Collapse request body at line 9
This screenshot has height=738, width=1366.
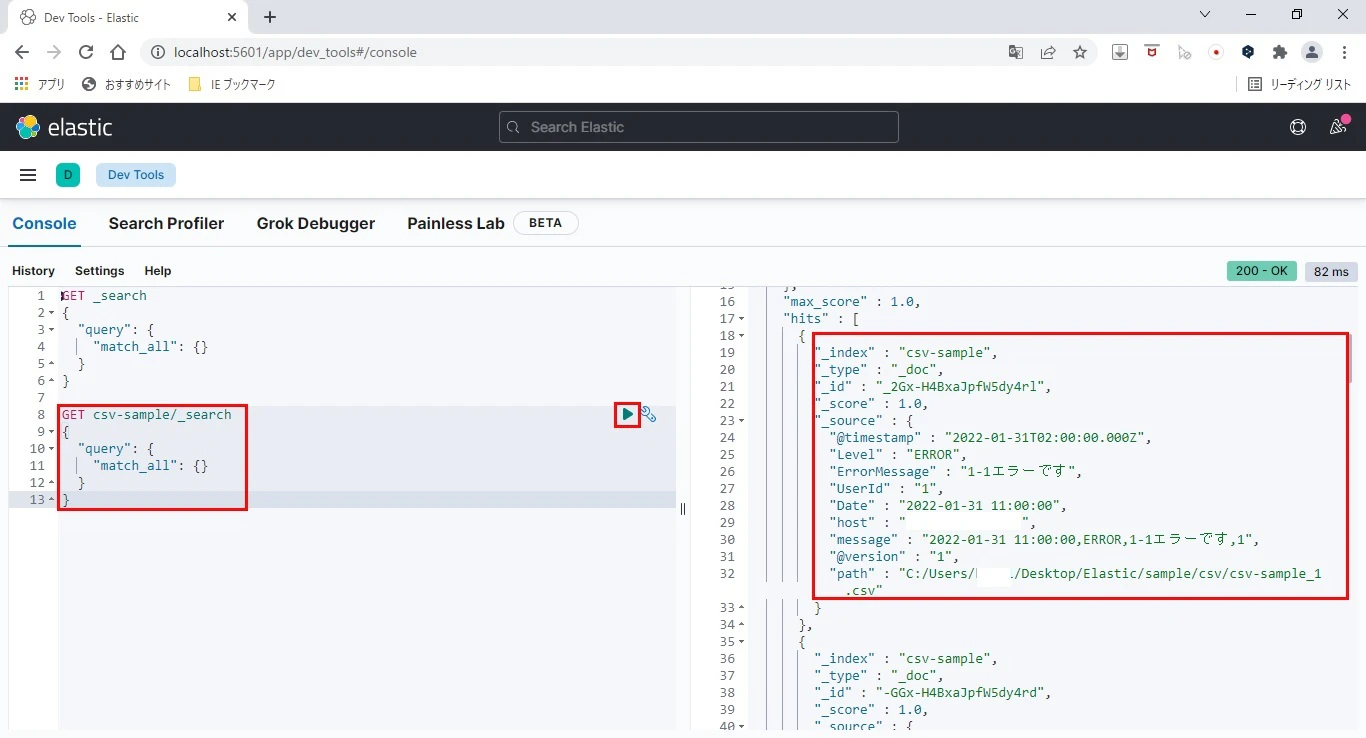[x=51, y=432]
